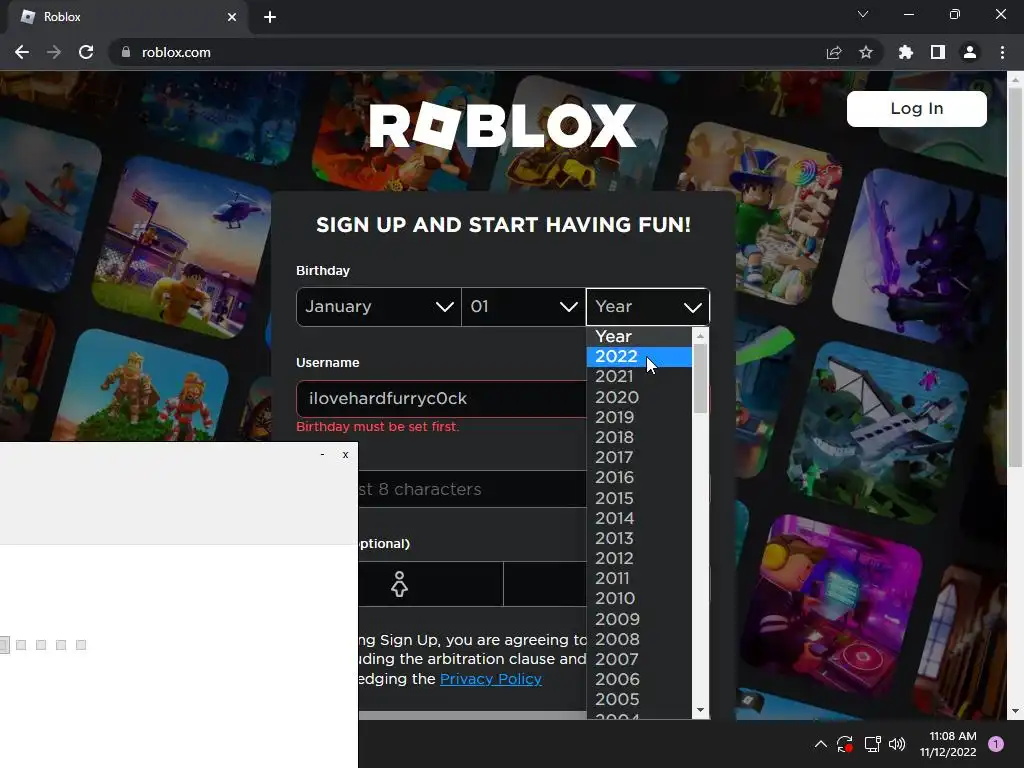Open the Privacy Policy link
Screen dimensions: 1024x768
tap(490, 679)
